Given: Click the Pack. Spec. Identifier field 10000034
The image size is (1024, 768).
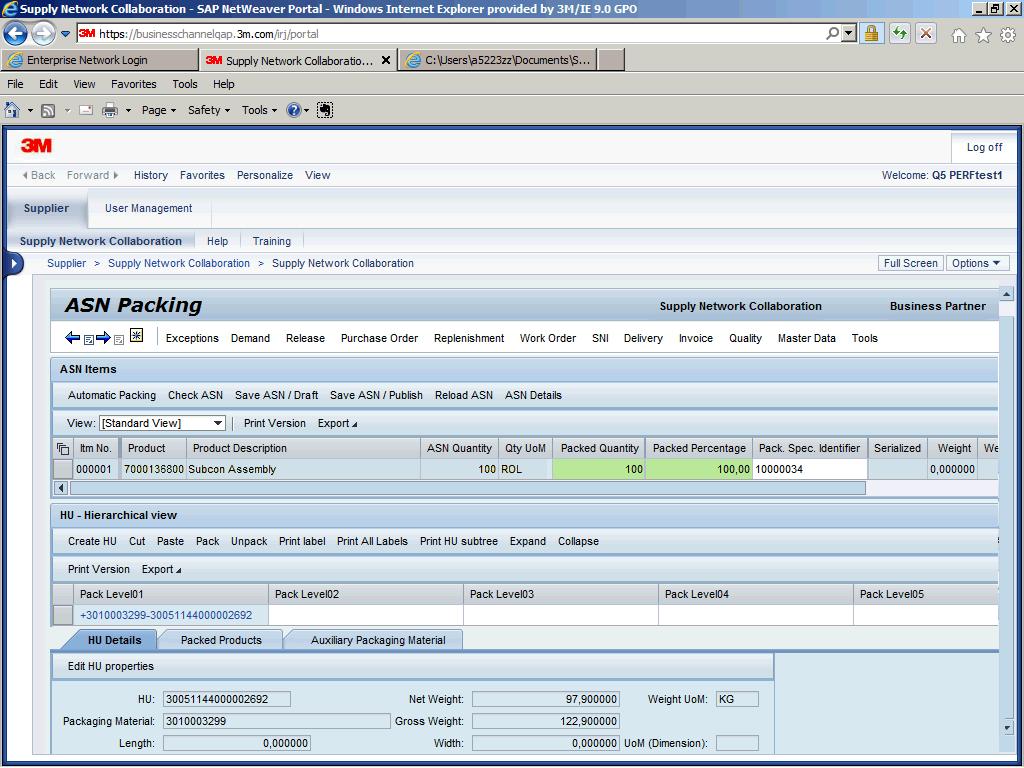Looking at the screenshot, I should pos(810,469).
